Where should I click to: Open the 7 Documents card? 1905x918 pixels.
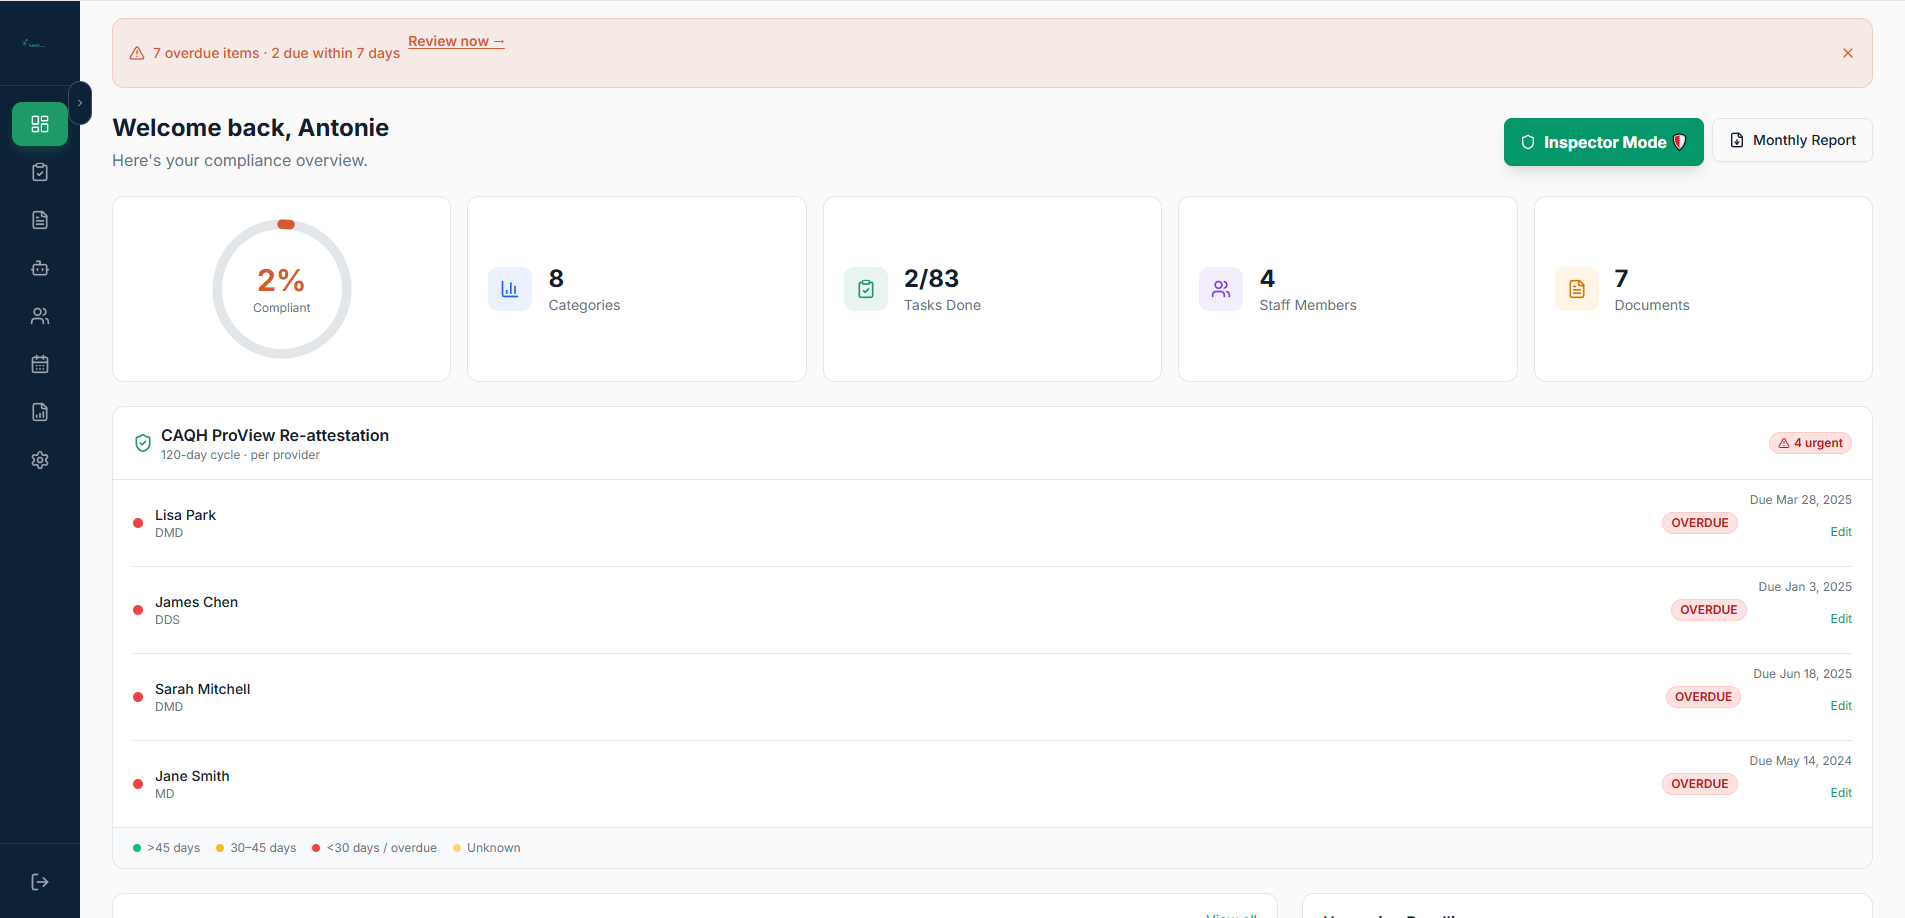pos(1703,289)
